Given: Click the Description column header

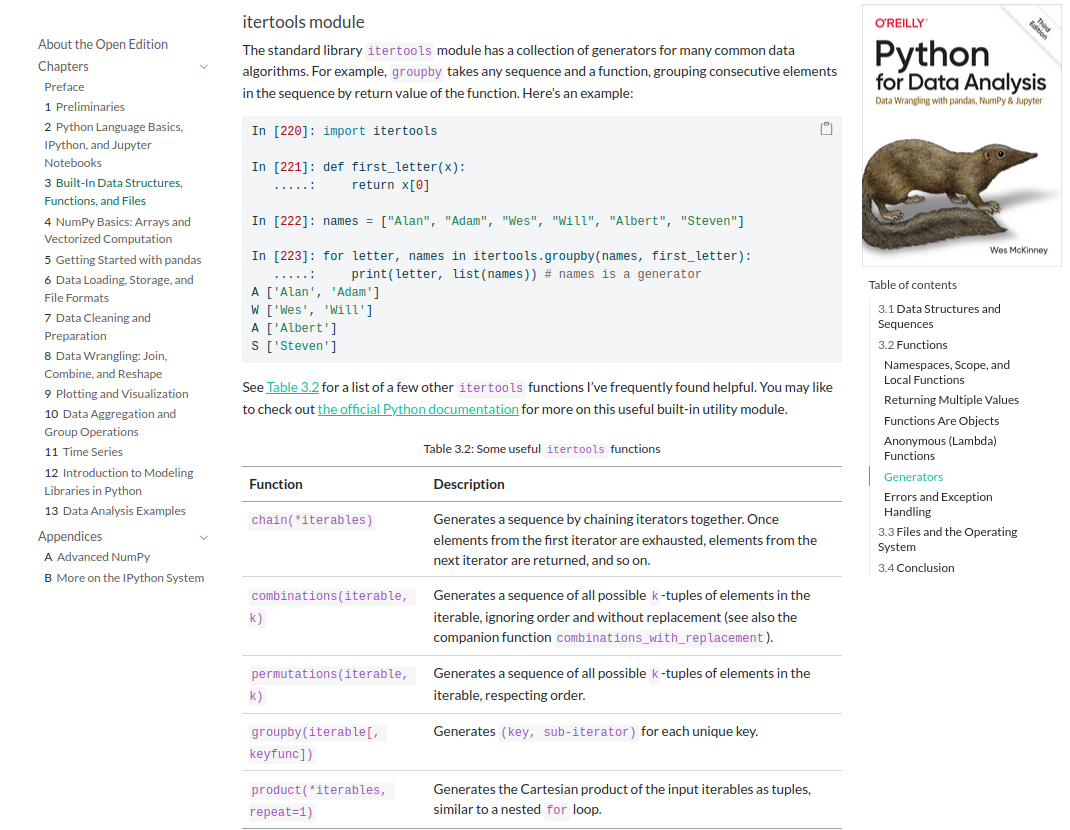Looking at the screenshot, I should (x=469, y=484).
